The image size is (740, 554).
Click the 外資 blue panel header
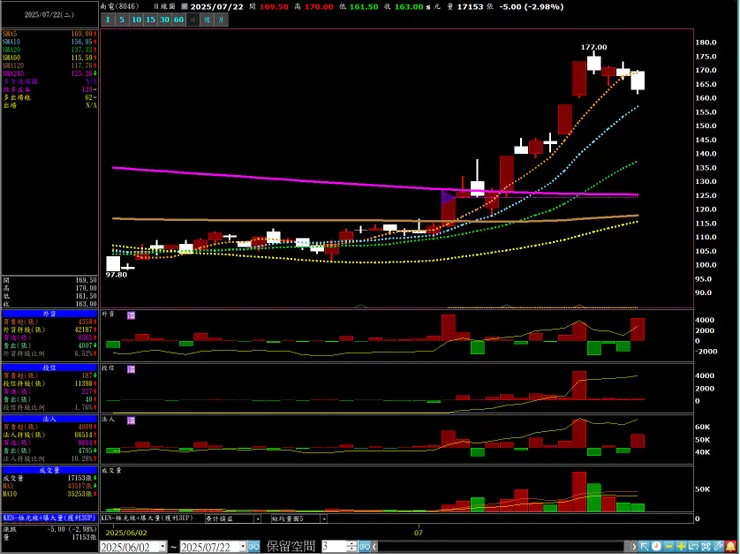50,314
